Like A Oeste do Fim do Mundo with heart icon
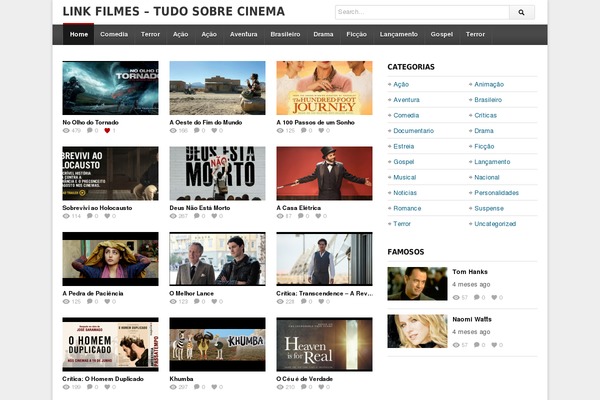The image size is (600, 400). 214,131
